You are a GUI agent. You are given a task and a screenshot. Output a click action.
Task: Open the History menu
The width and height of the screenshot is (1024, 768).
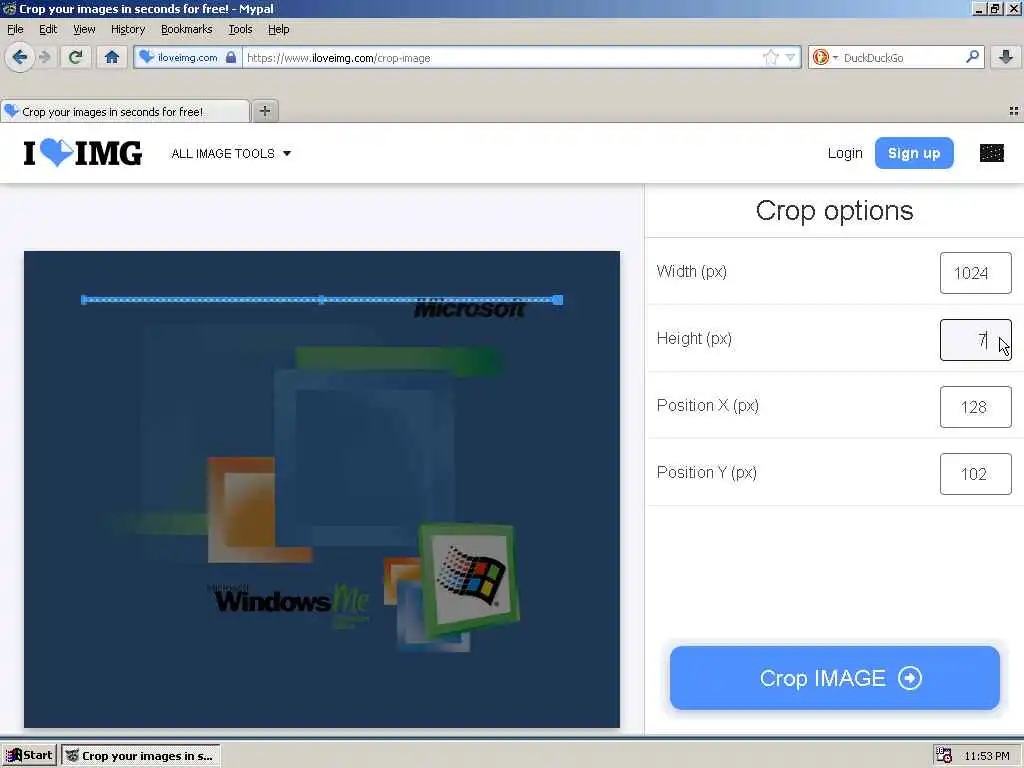128,29
